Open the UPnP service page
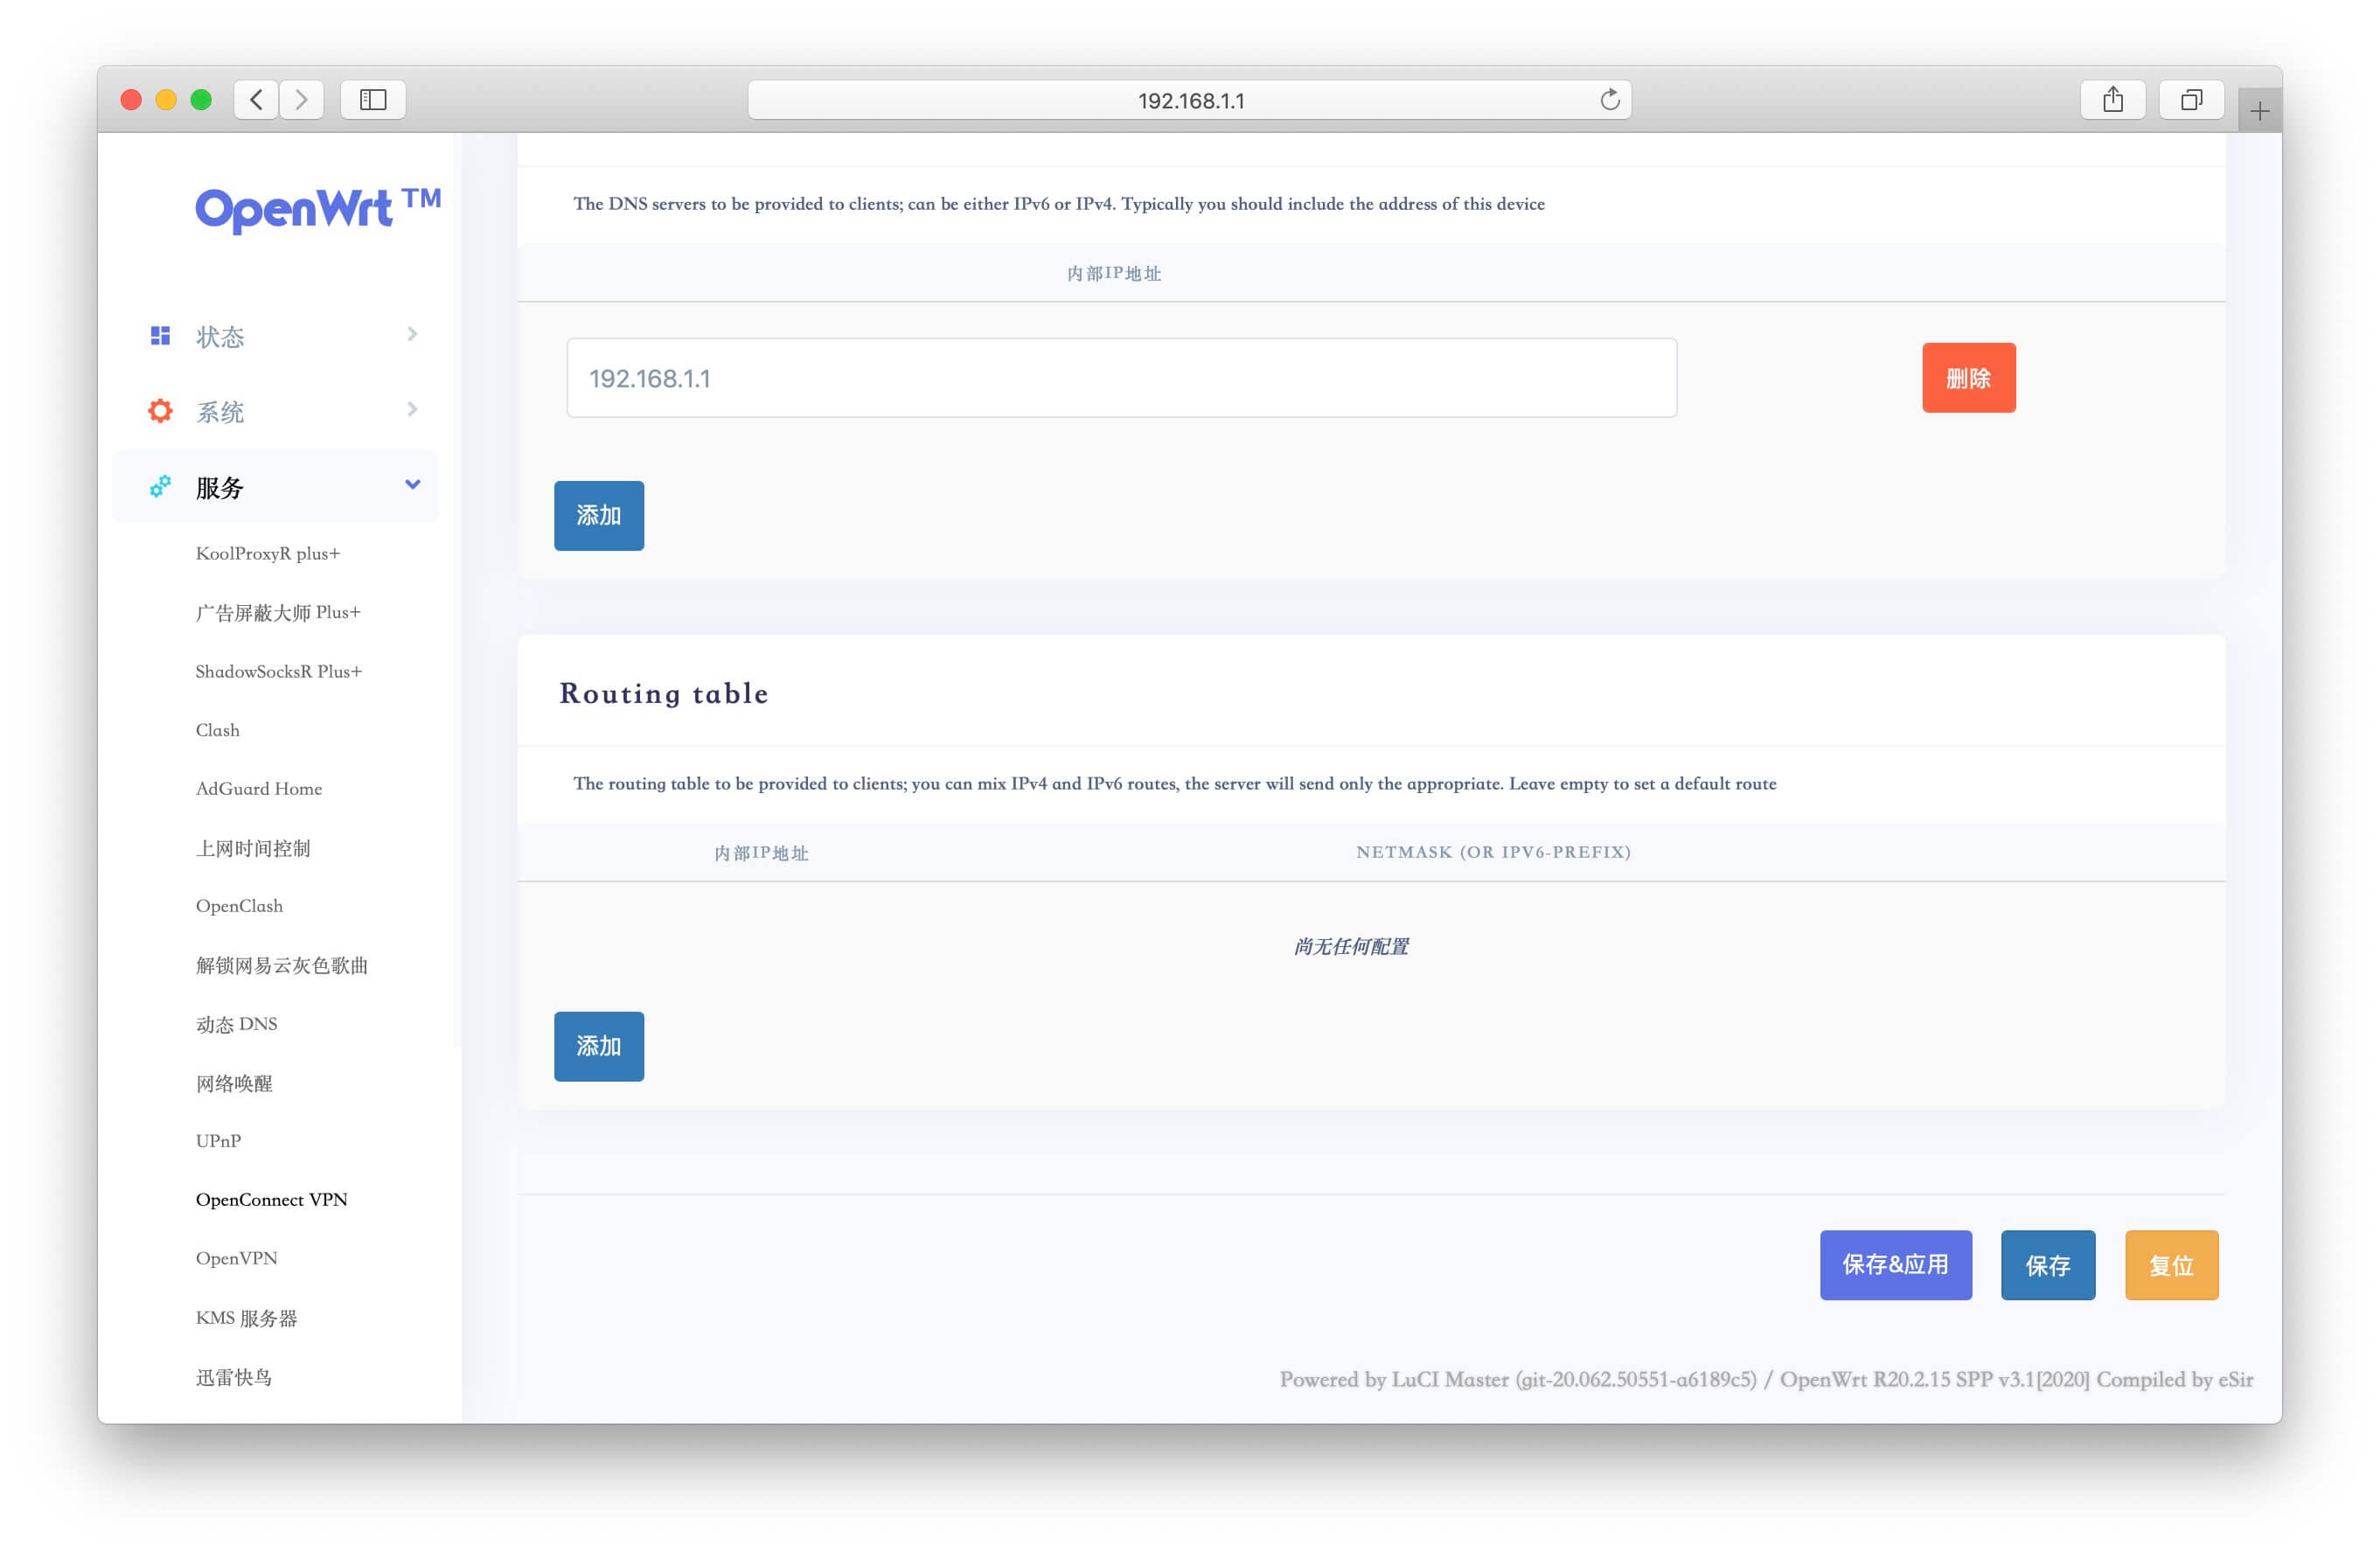The width and height of the screenshot is (2380, 1553). (218, 1140)
